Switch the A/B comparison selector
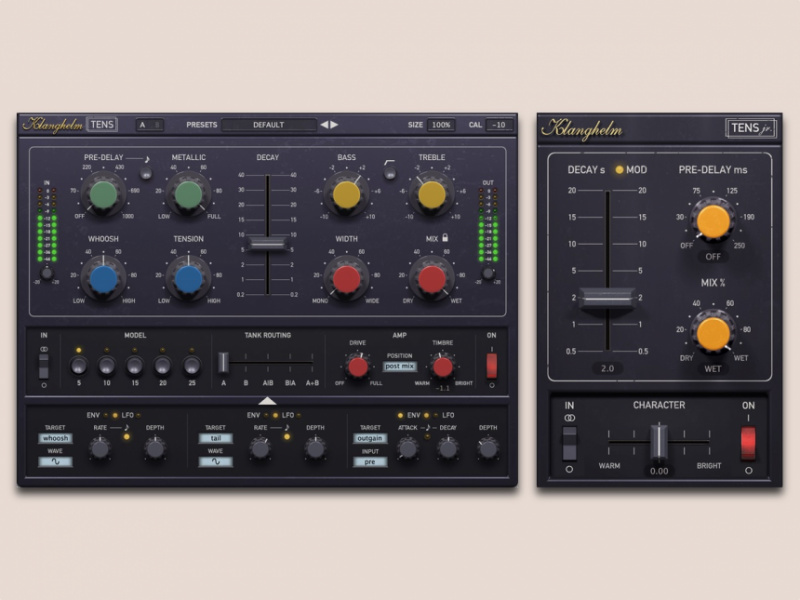800x600 pixels. coord(149,124)
